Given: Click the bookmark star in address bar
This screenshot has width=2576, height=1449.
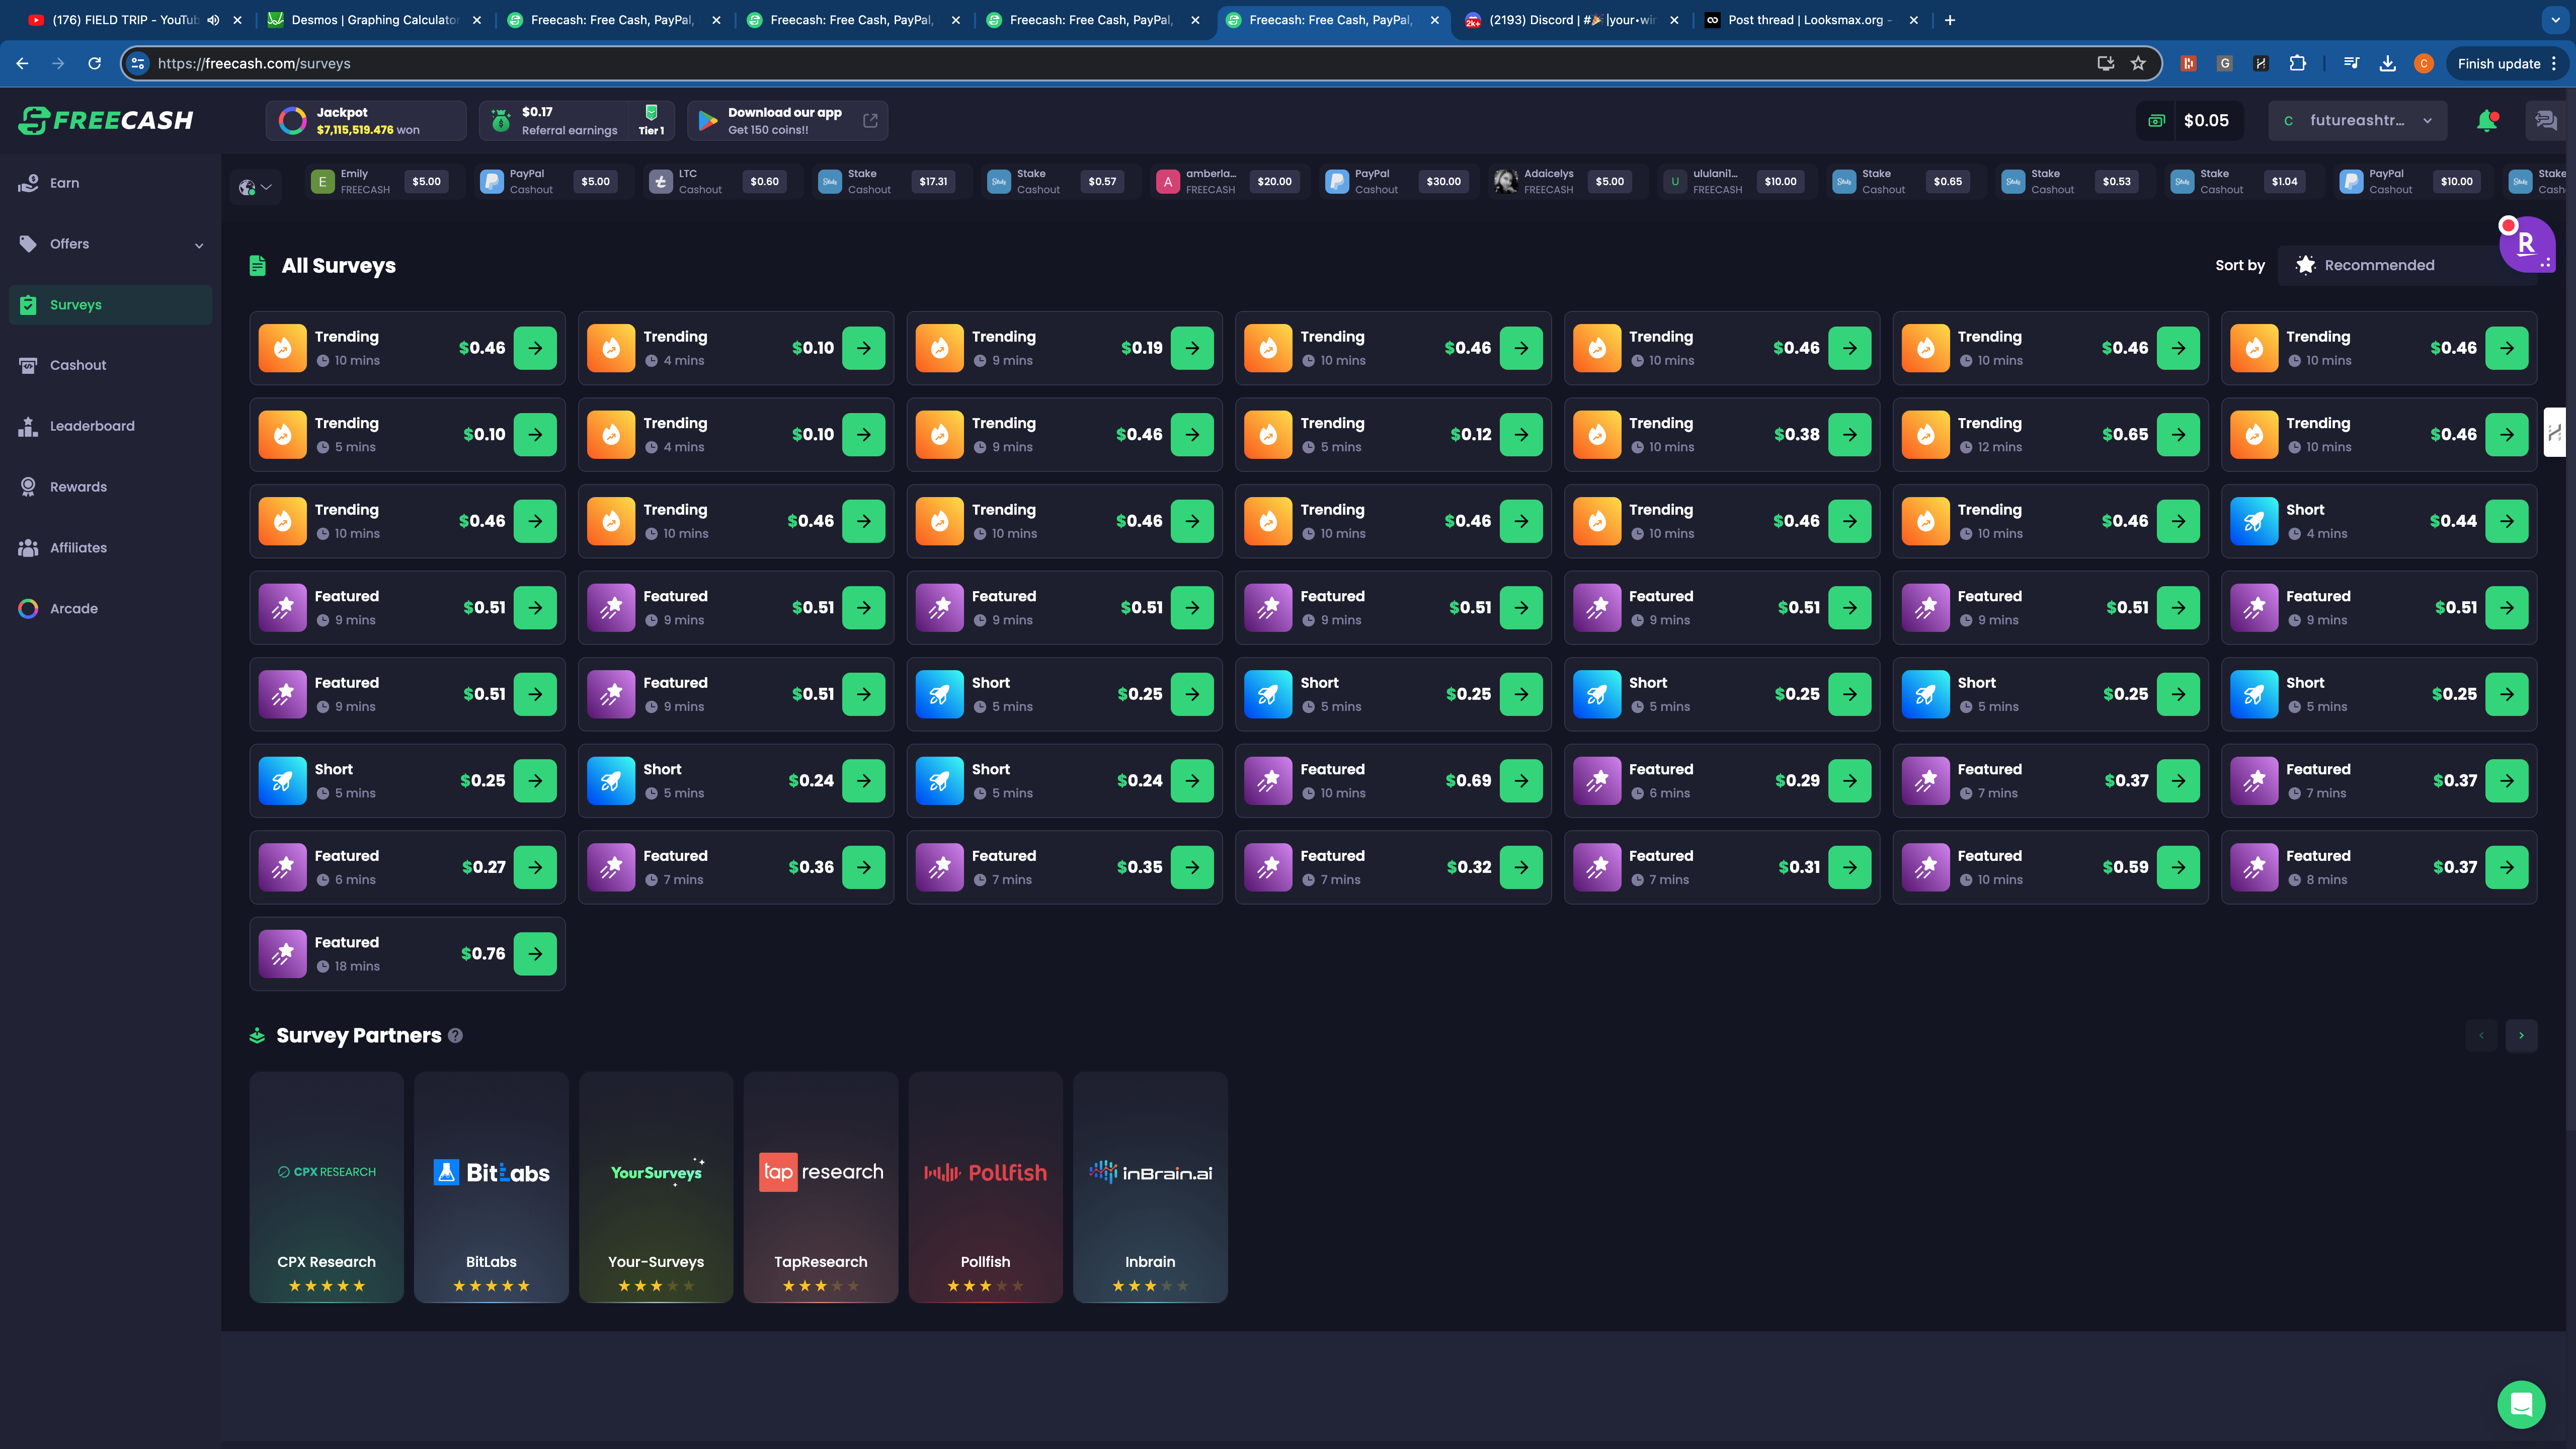Looking at the screenshot, I should tap(2138, 63).
